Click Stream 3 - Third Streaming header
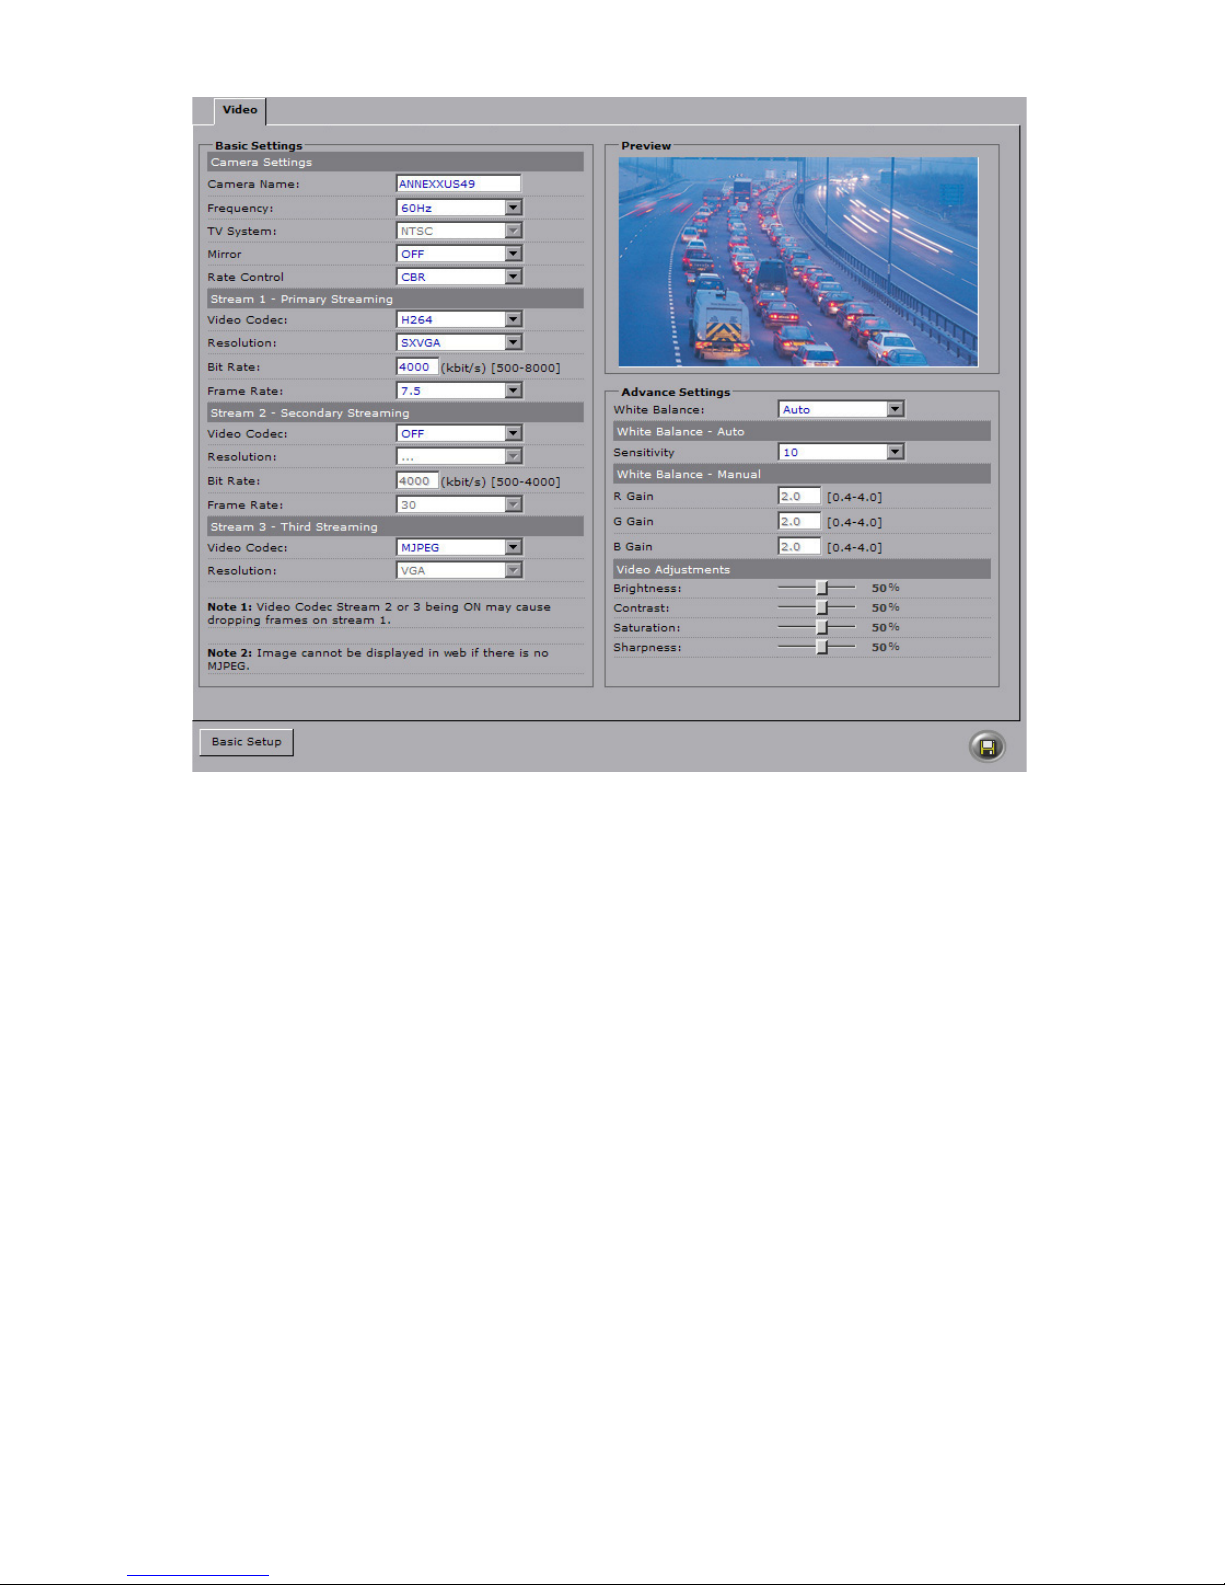Screen dimensions: 1225x1585 (x=395, y=527)
